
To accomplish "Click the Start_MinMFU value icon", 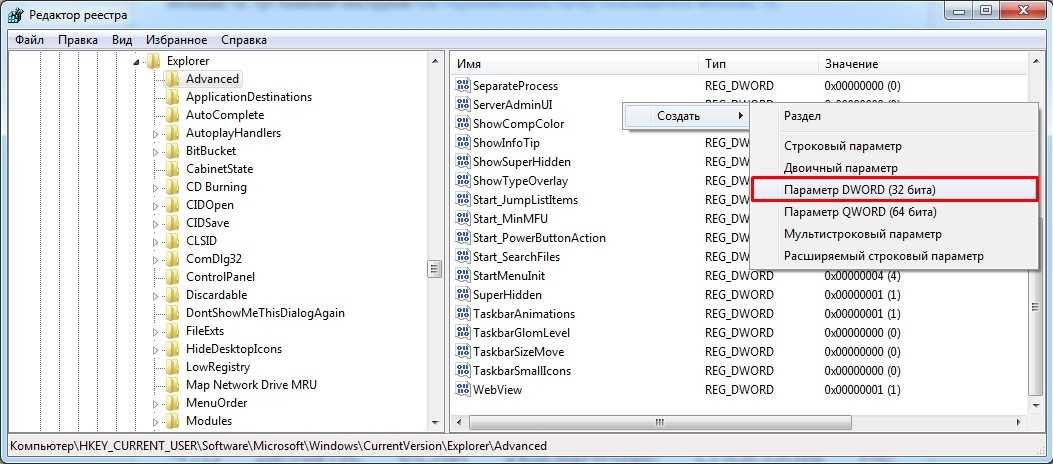I will pyautogui.click(x=463, y=219).
